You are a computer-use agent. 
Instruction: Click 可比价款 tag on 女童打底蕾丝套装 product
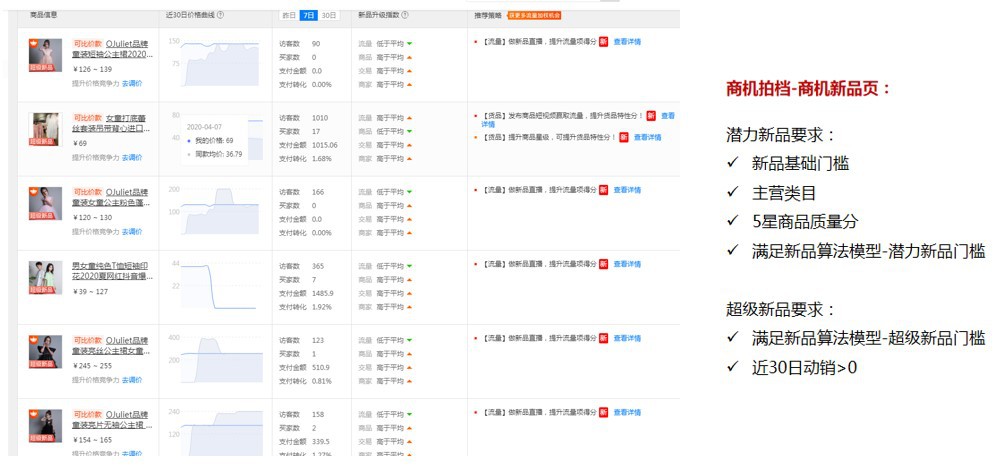(88, 118)
